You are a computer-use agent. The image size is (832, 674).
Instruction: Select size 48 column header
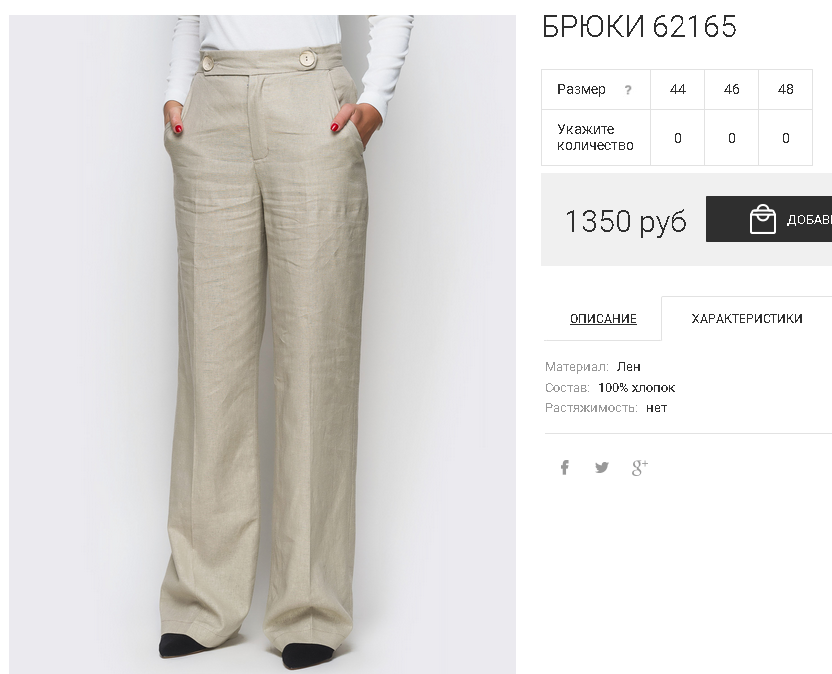click(x=786, y=89)
